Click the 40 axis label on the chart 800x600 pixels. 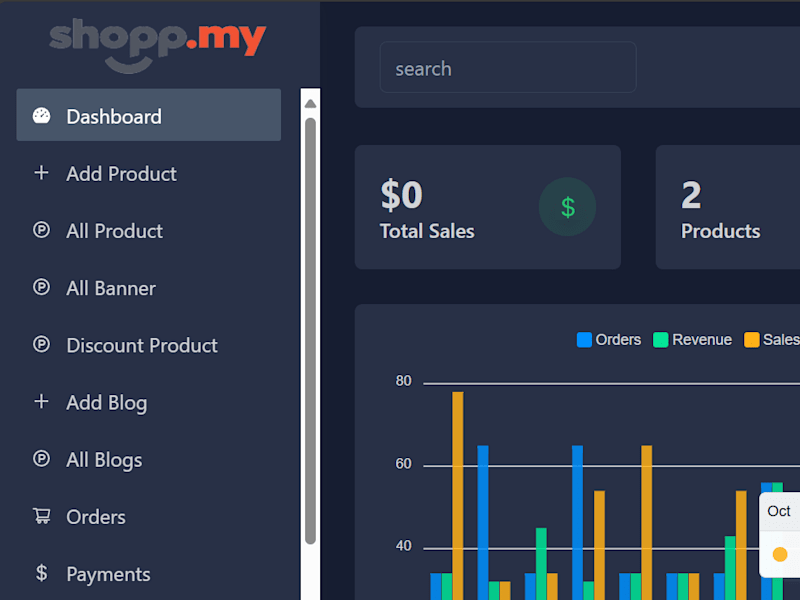coord(403,546)
